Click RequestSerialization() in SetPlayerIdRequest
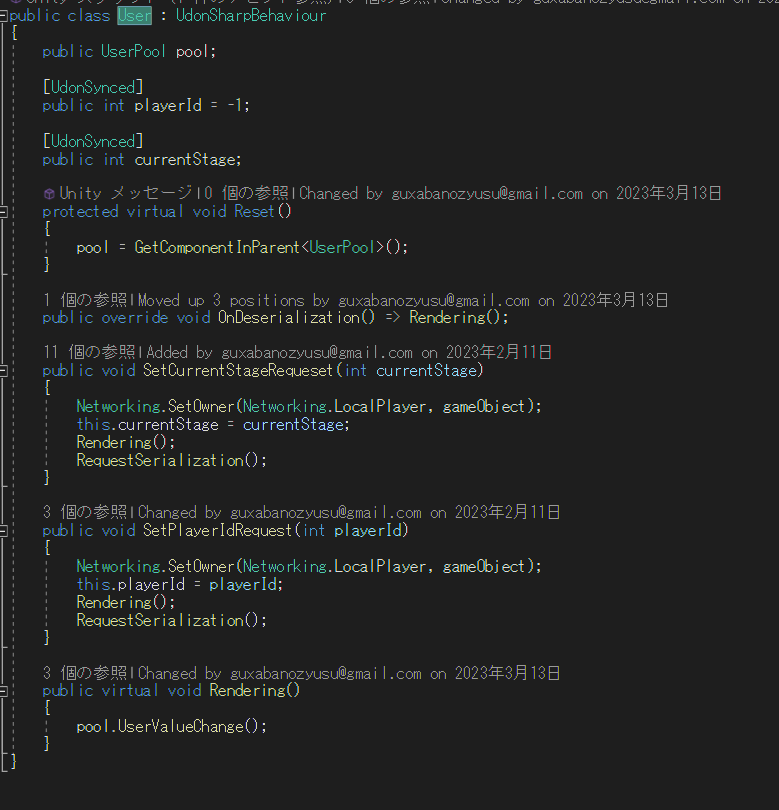Viewport: 779px width, 810px height. tap(172, 620)
